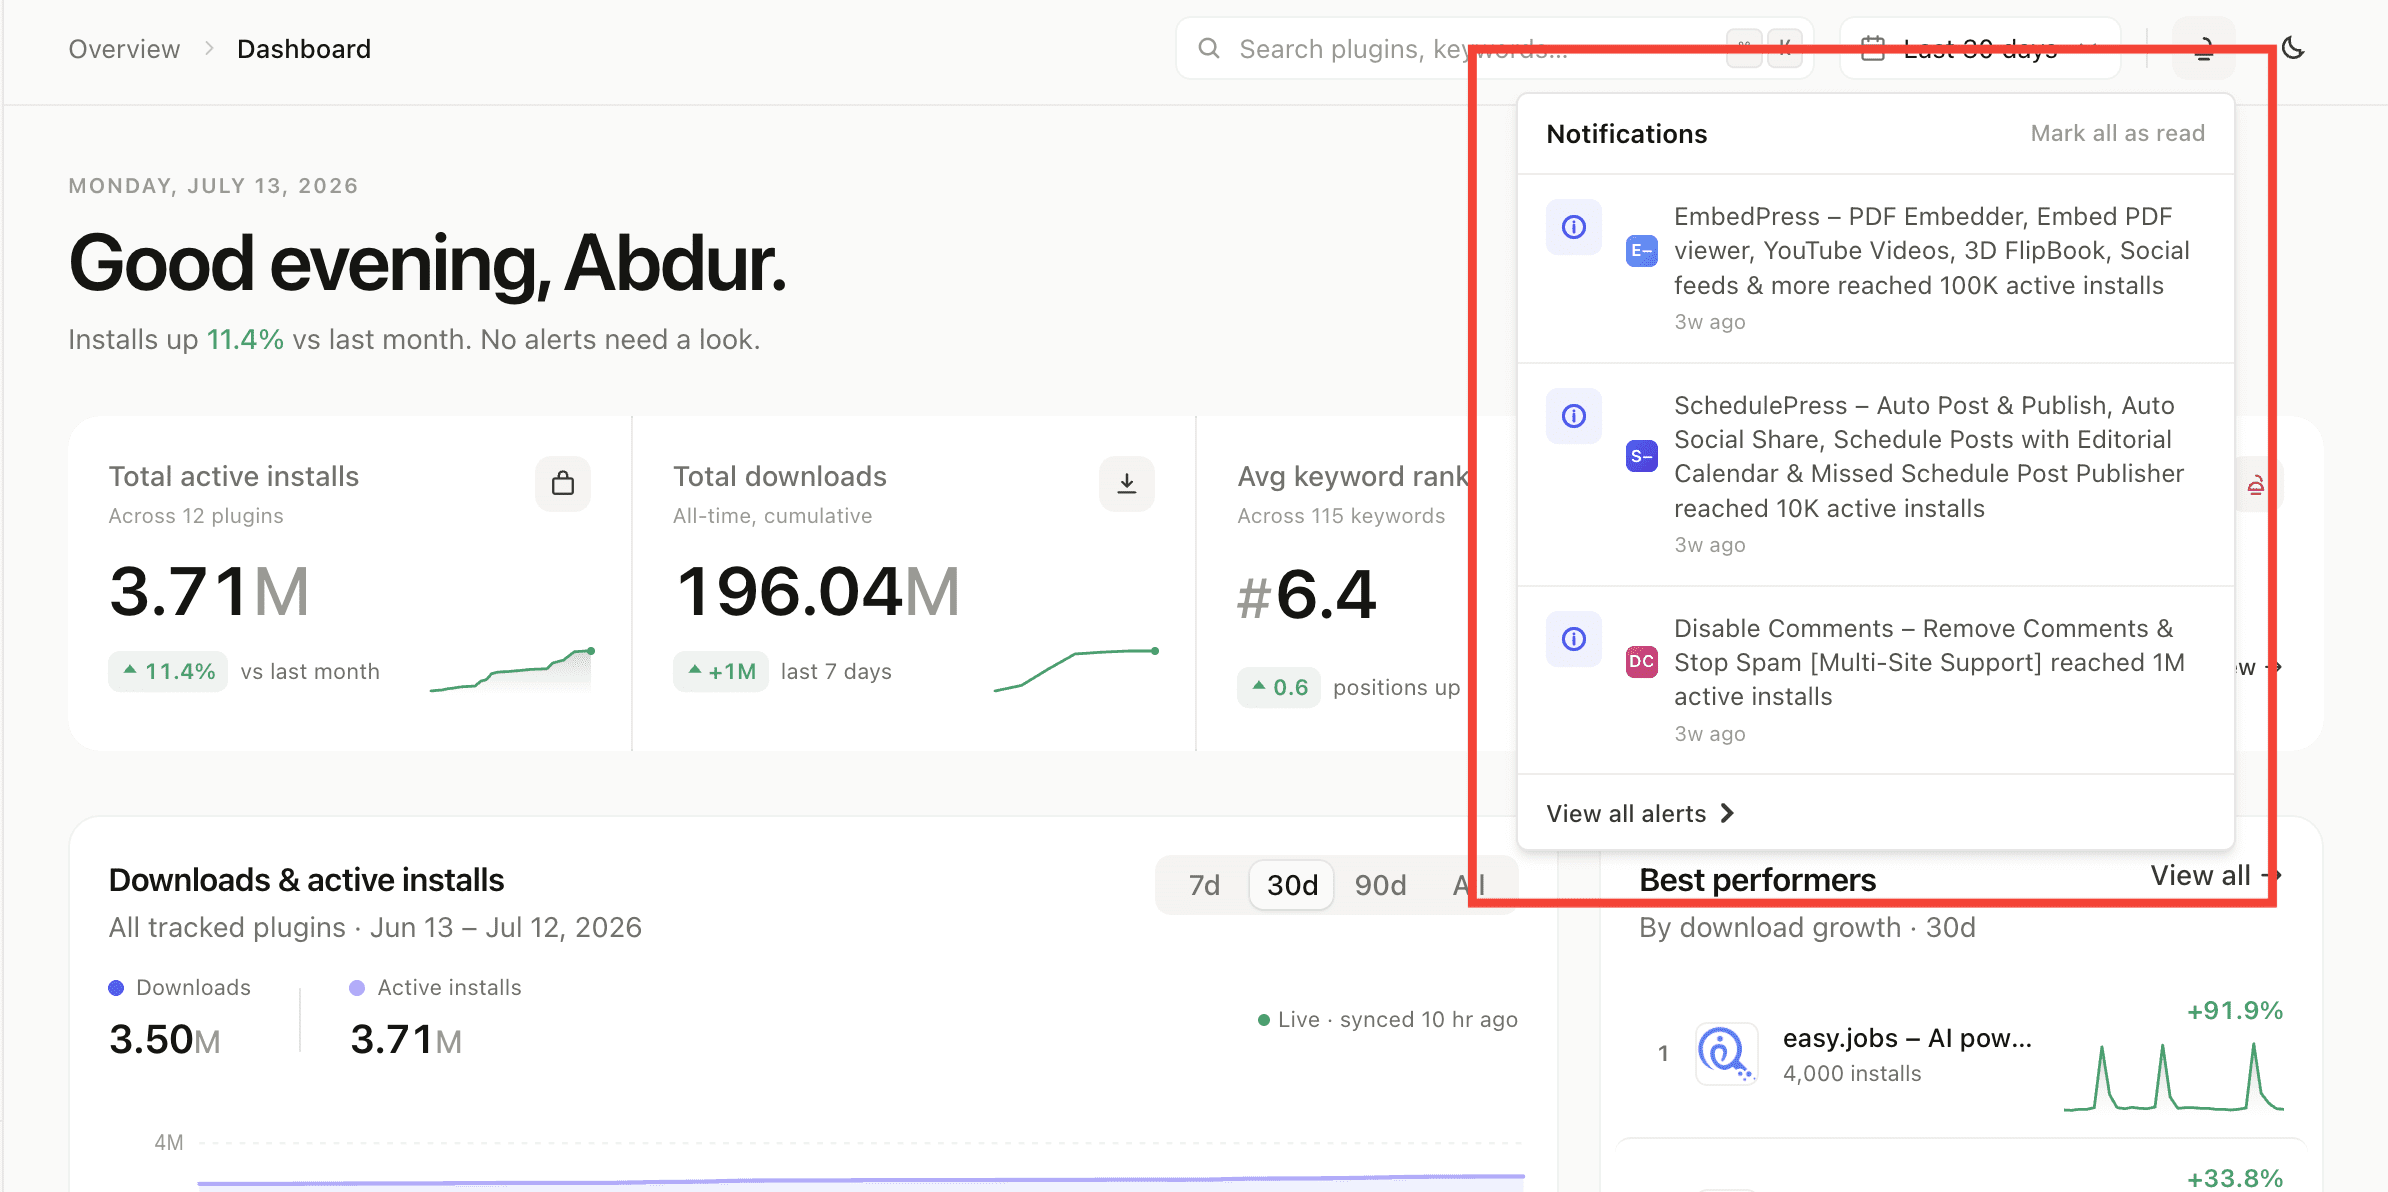Open View all in Best performers
The height and width of the screenshot is (1192, 2388).
coord(2216,876)
